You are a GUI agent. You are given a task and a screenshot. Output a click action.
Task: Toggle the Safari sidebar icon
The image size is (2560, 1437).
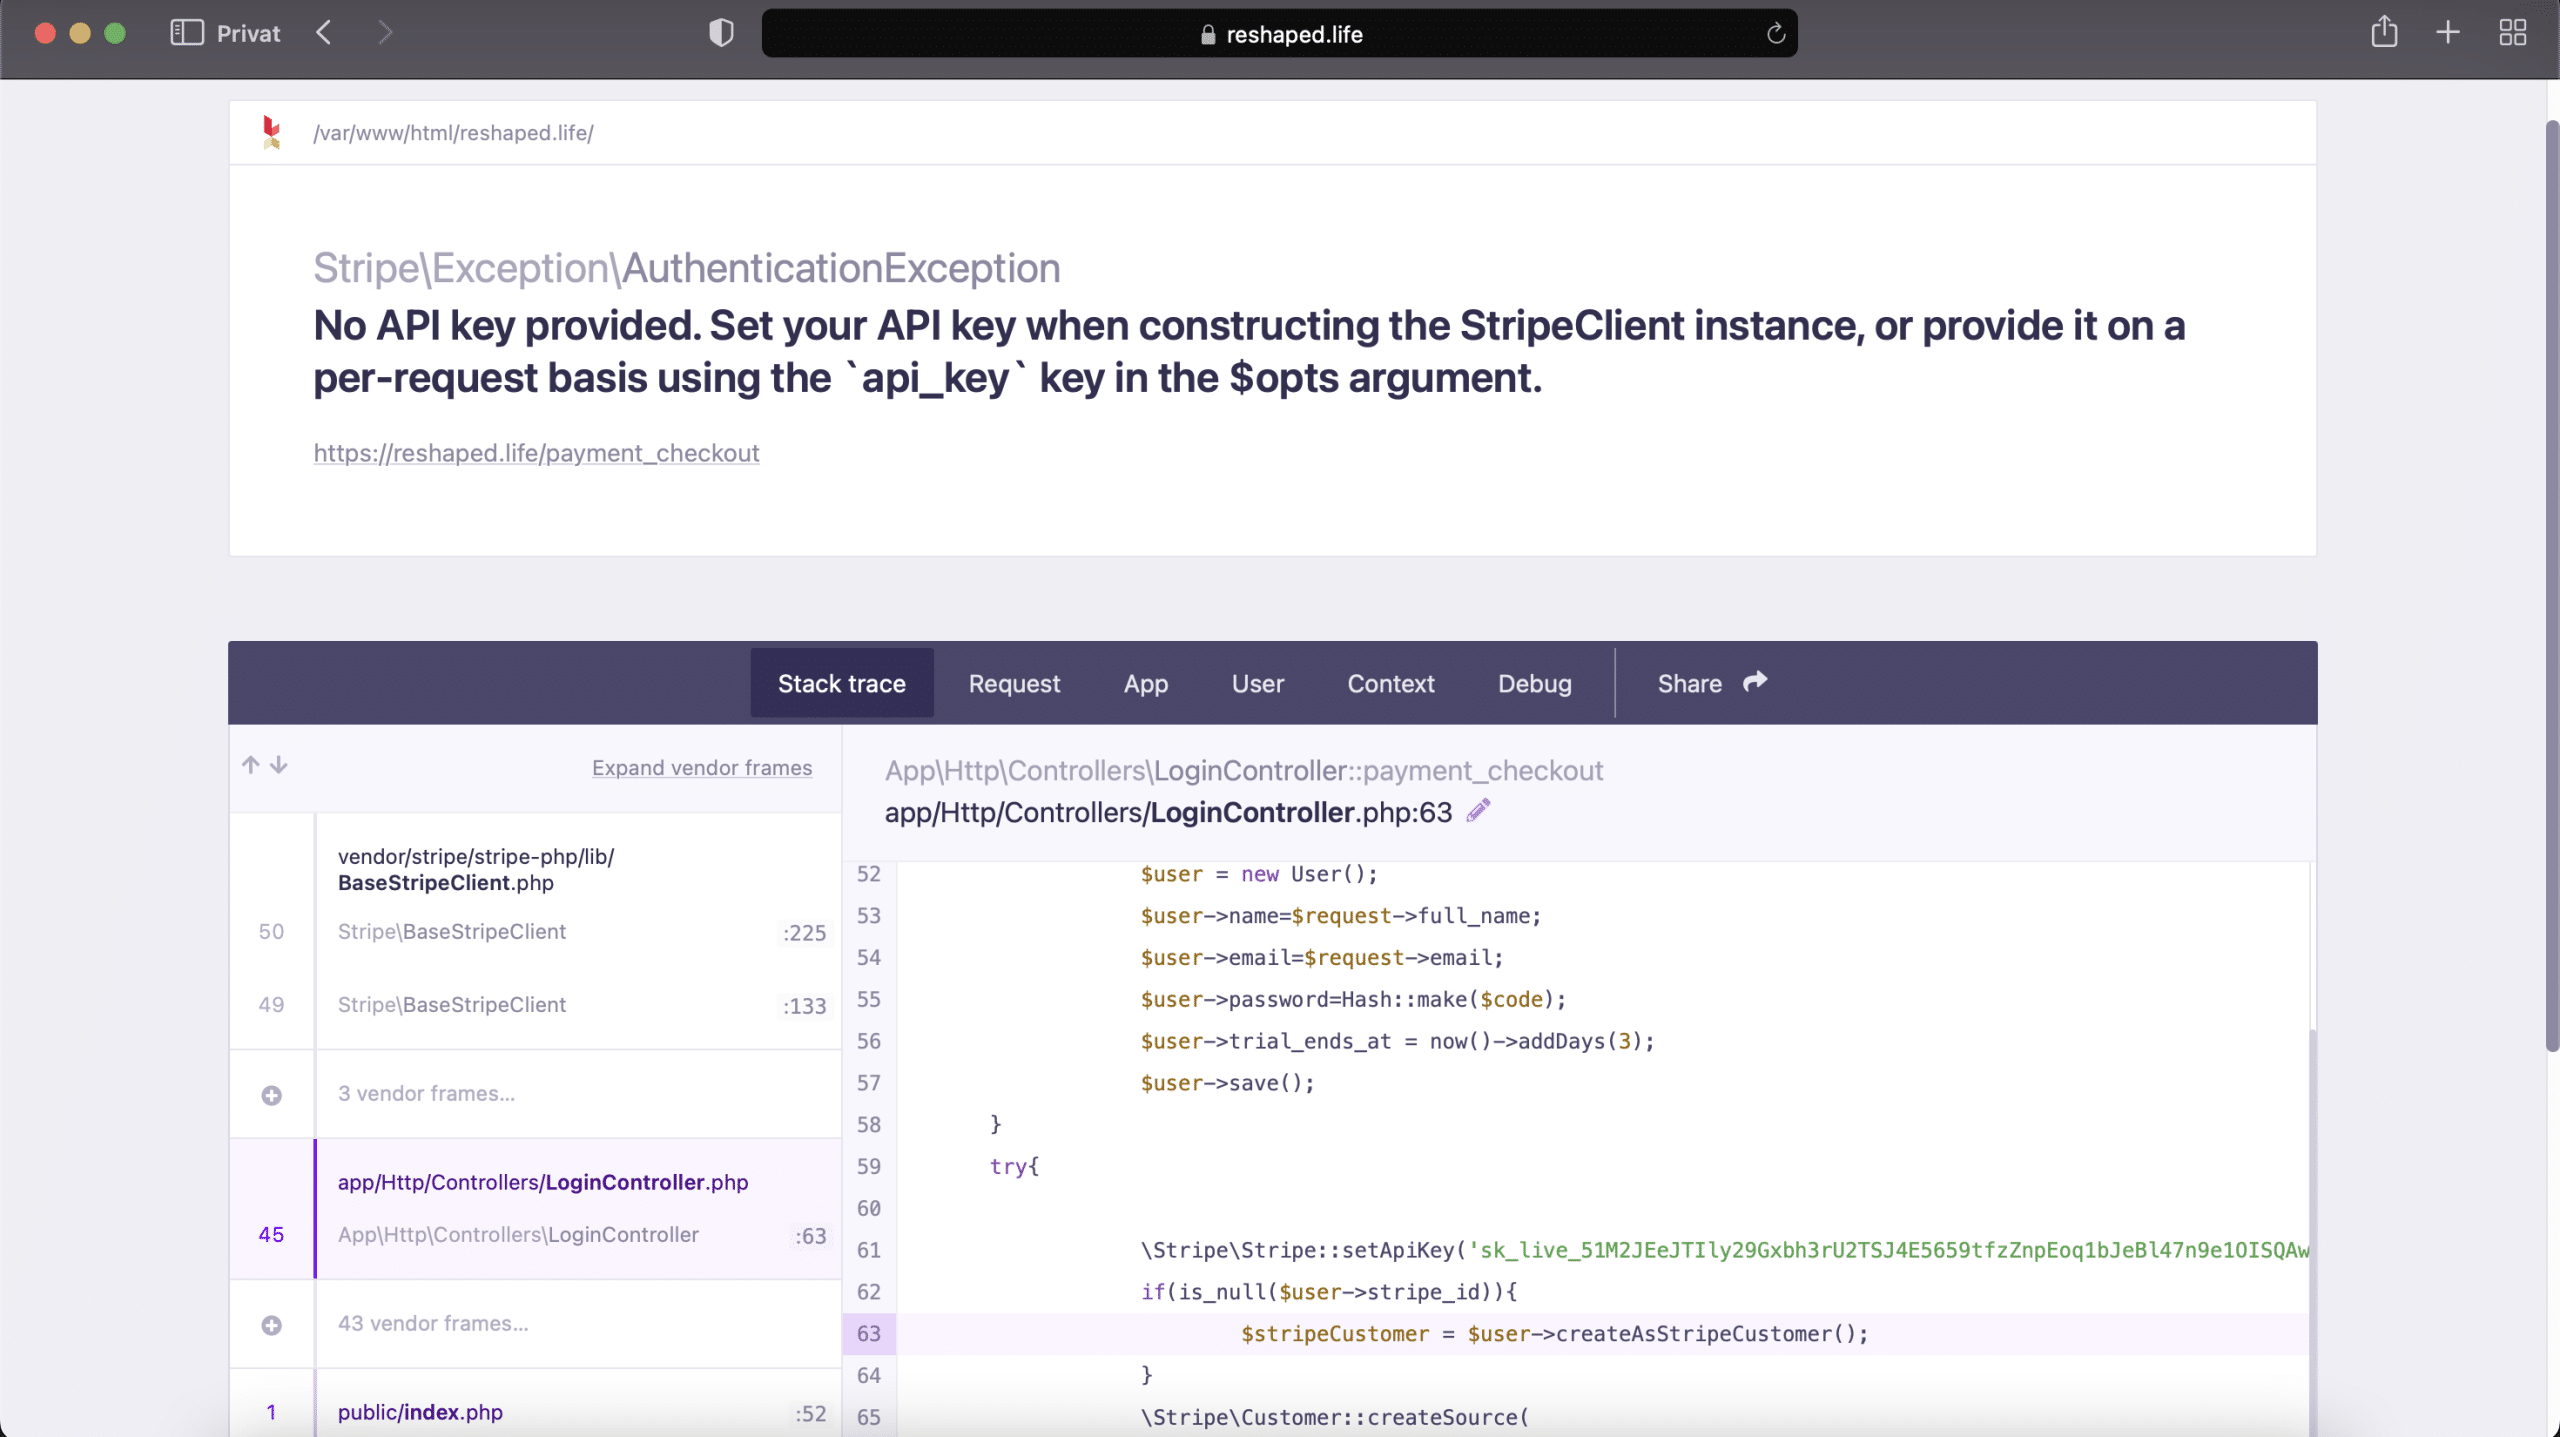[187, 33]
